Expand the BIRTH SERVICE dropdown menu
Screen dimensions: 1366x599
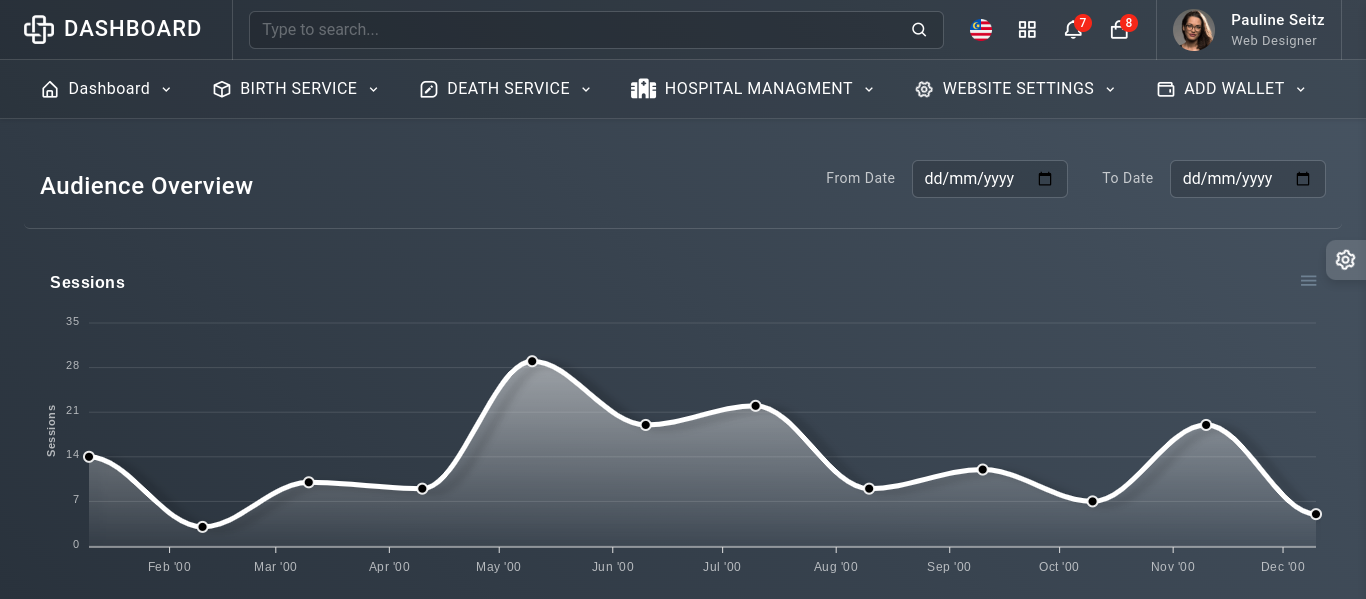point(297,89)
